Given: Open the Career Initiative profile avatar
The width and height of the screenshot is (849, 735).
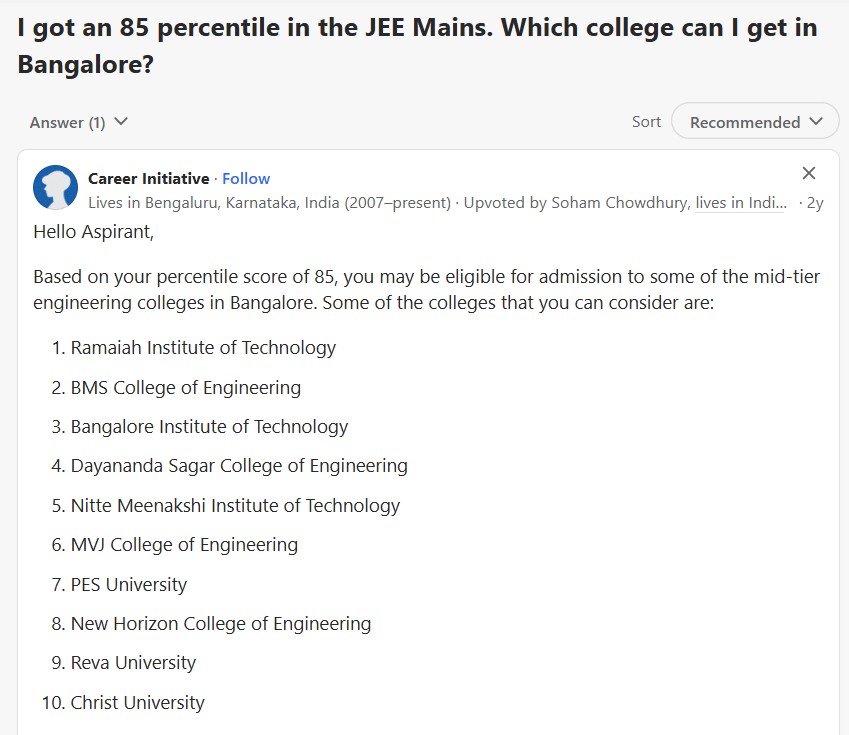Looking at the screenshot, I should (x=55, y=187).
